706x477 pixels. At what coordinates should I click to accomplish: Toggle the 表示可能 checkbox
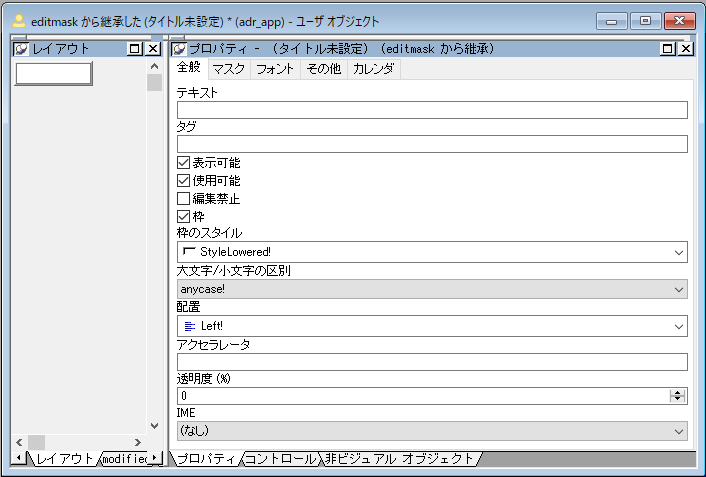(x=183, y=162)
